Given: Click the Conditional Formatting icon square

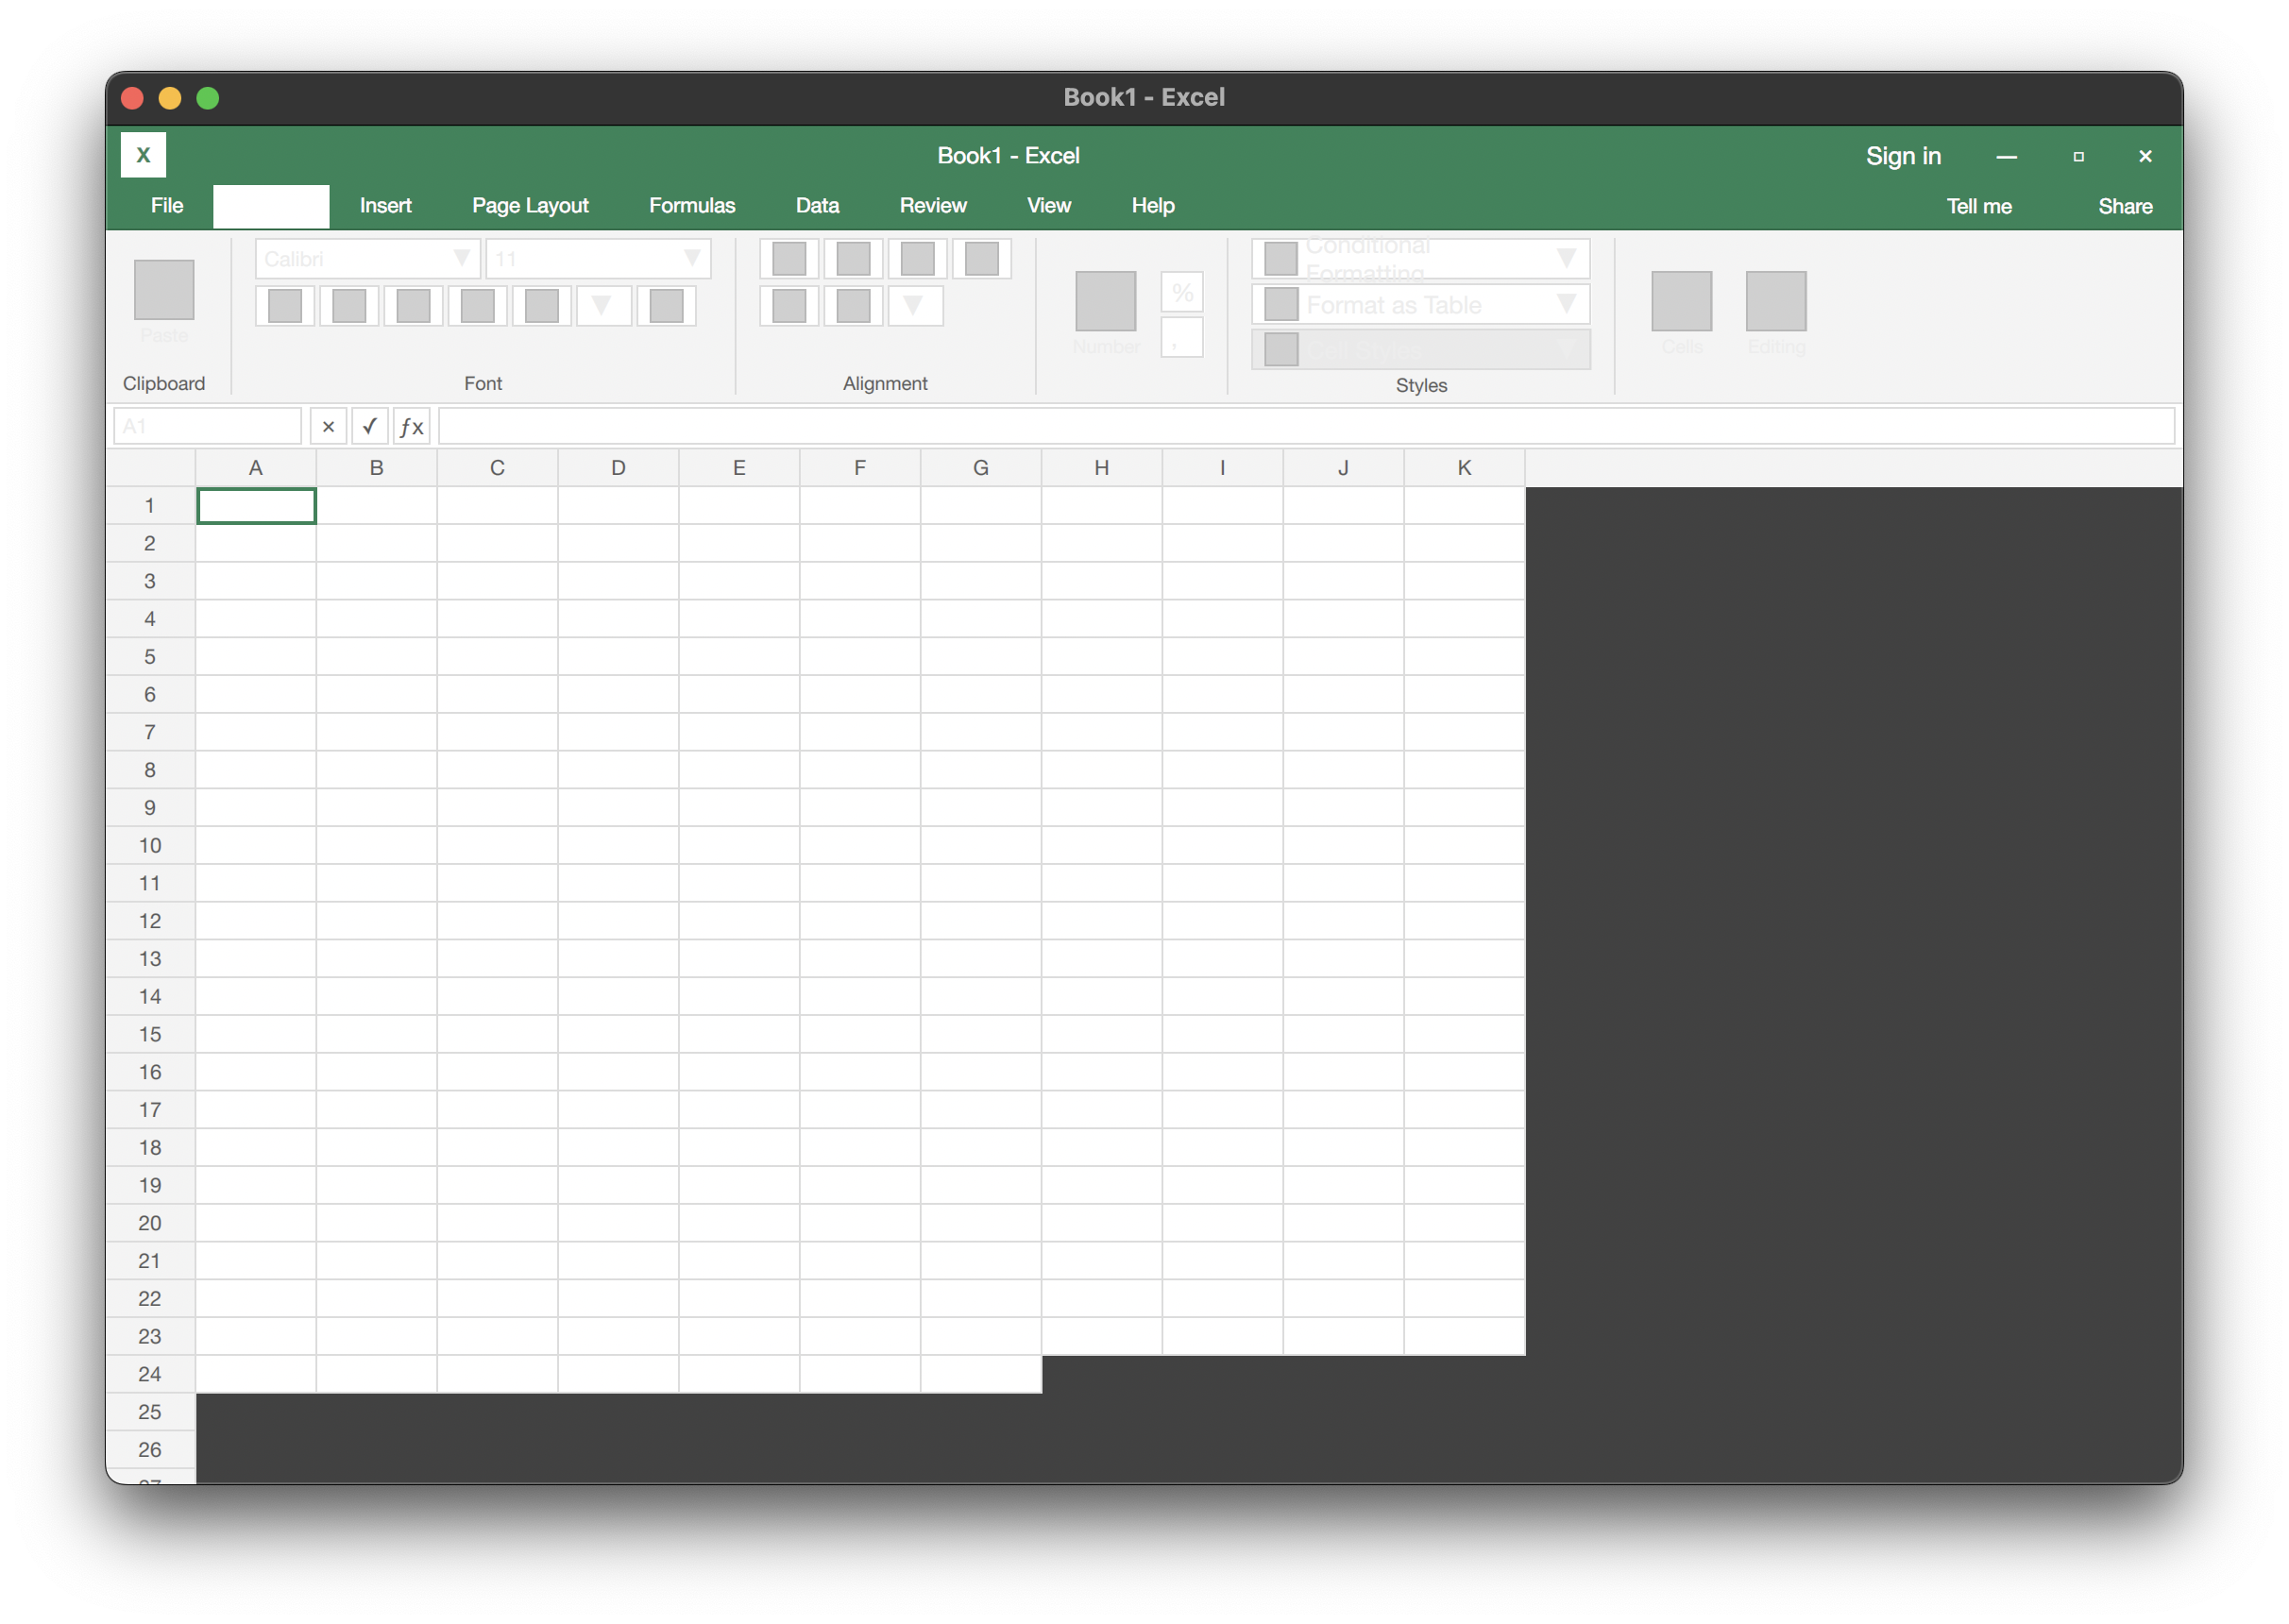Looking at the screenshot, I should pyautogui.click(x=1281, y=258).
